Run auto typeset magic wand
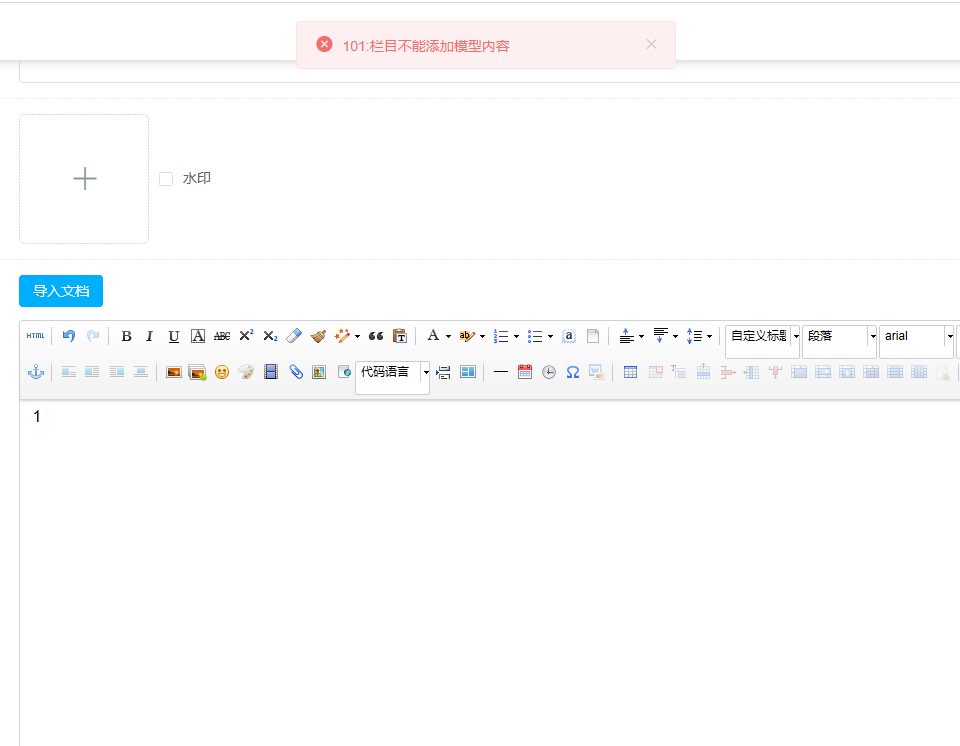The height and width of the screenshot is (746, 960). pyautogui.click(x=342, y=336)
